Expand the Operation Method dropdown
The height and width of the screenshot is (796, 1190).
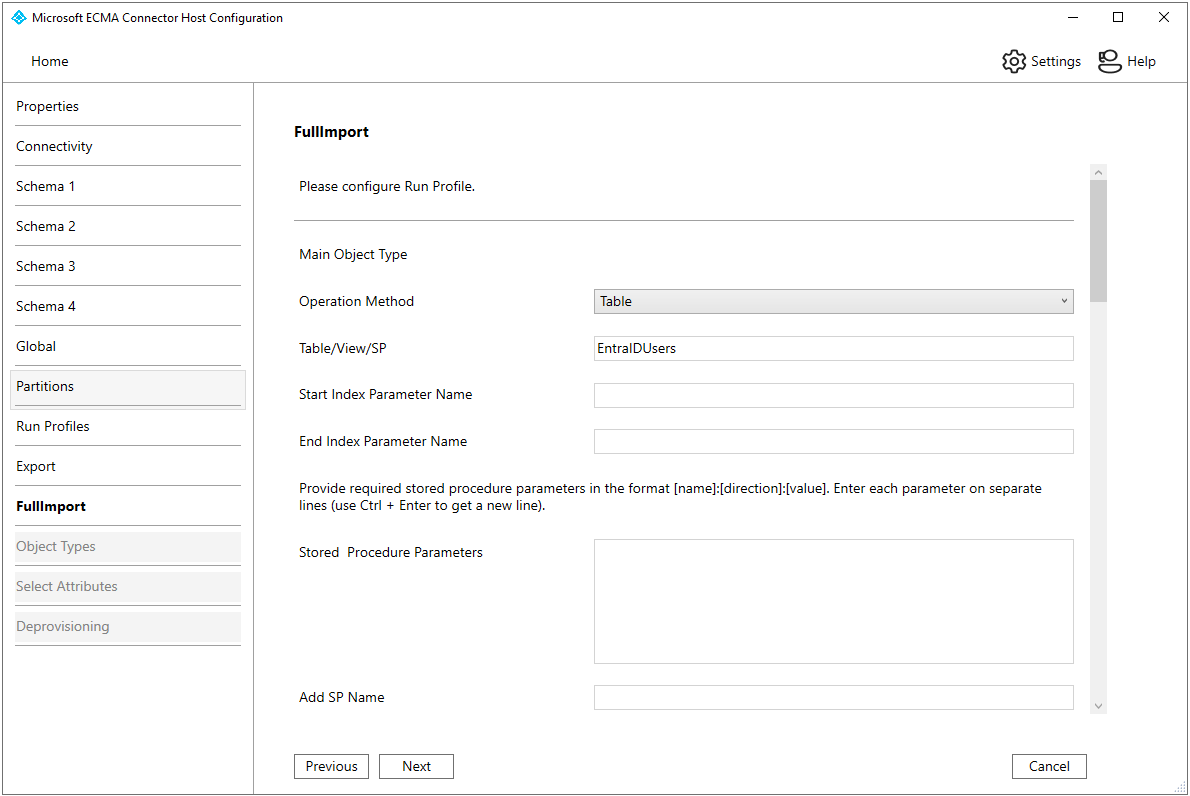833,301
